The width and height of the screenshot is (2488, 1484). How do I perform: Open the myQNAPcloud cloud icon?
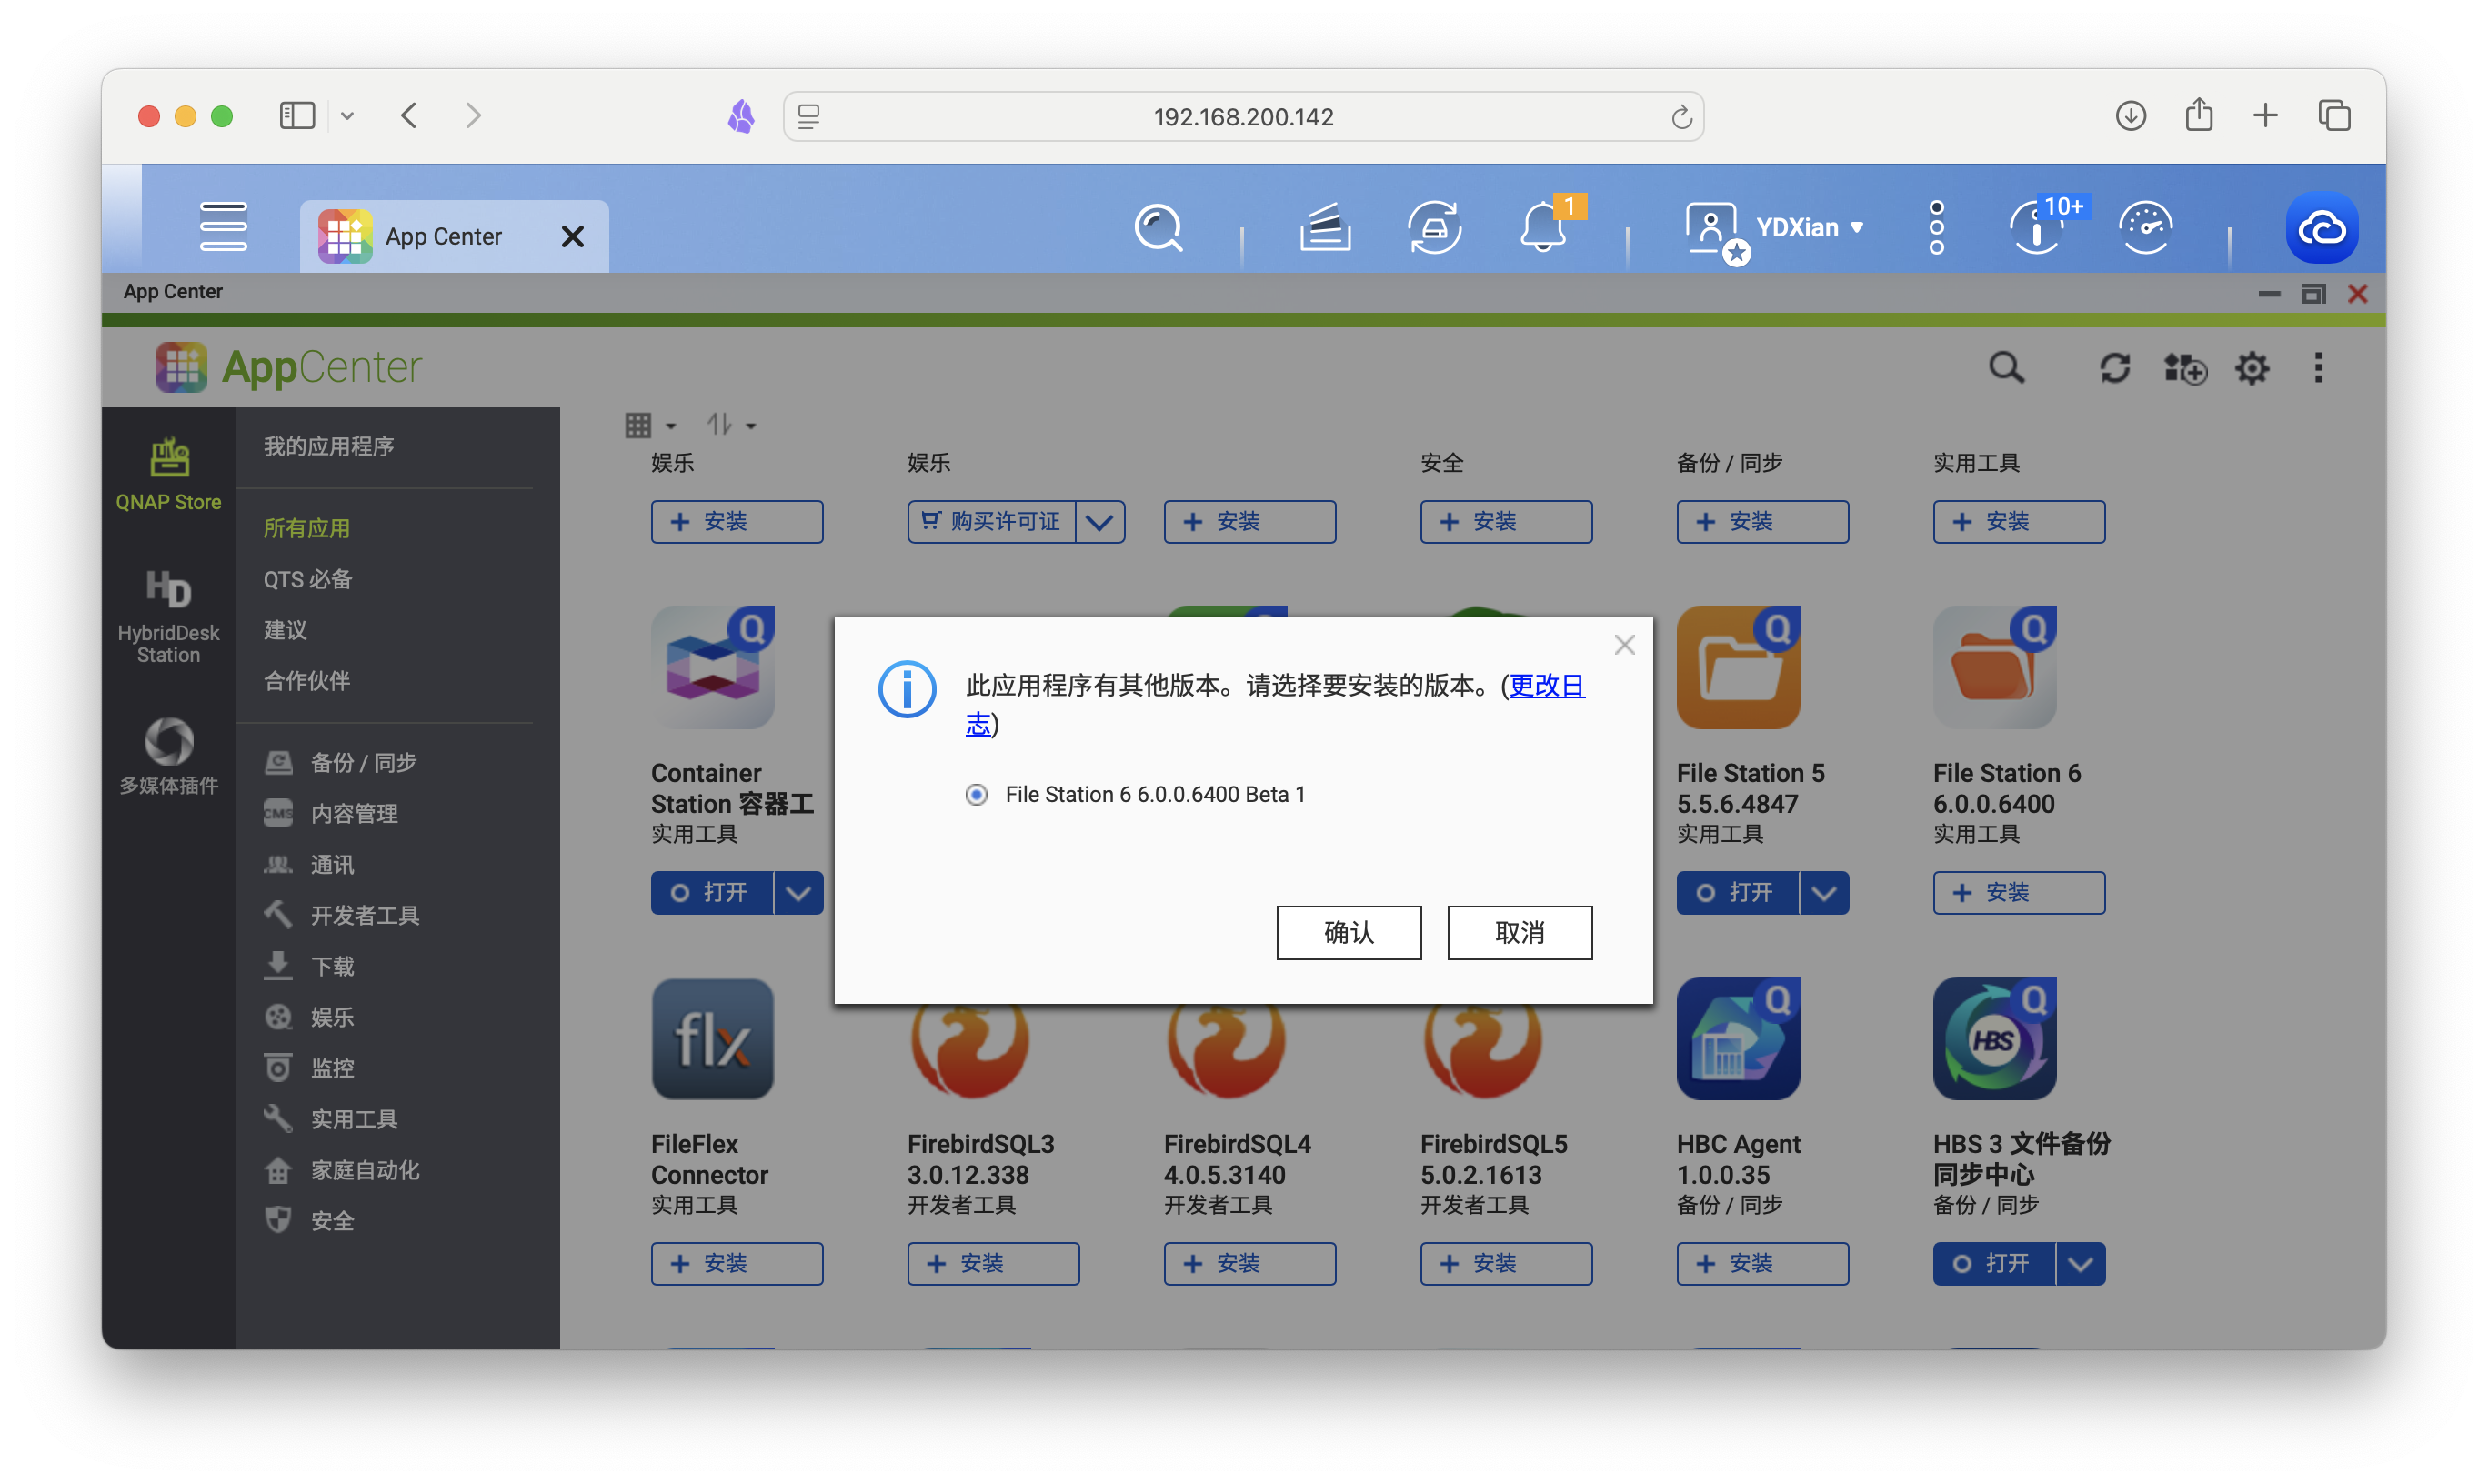pyautogui.click(x=2321, y=228)
